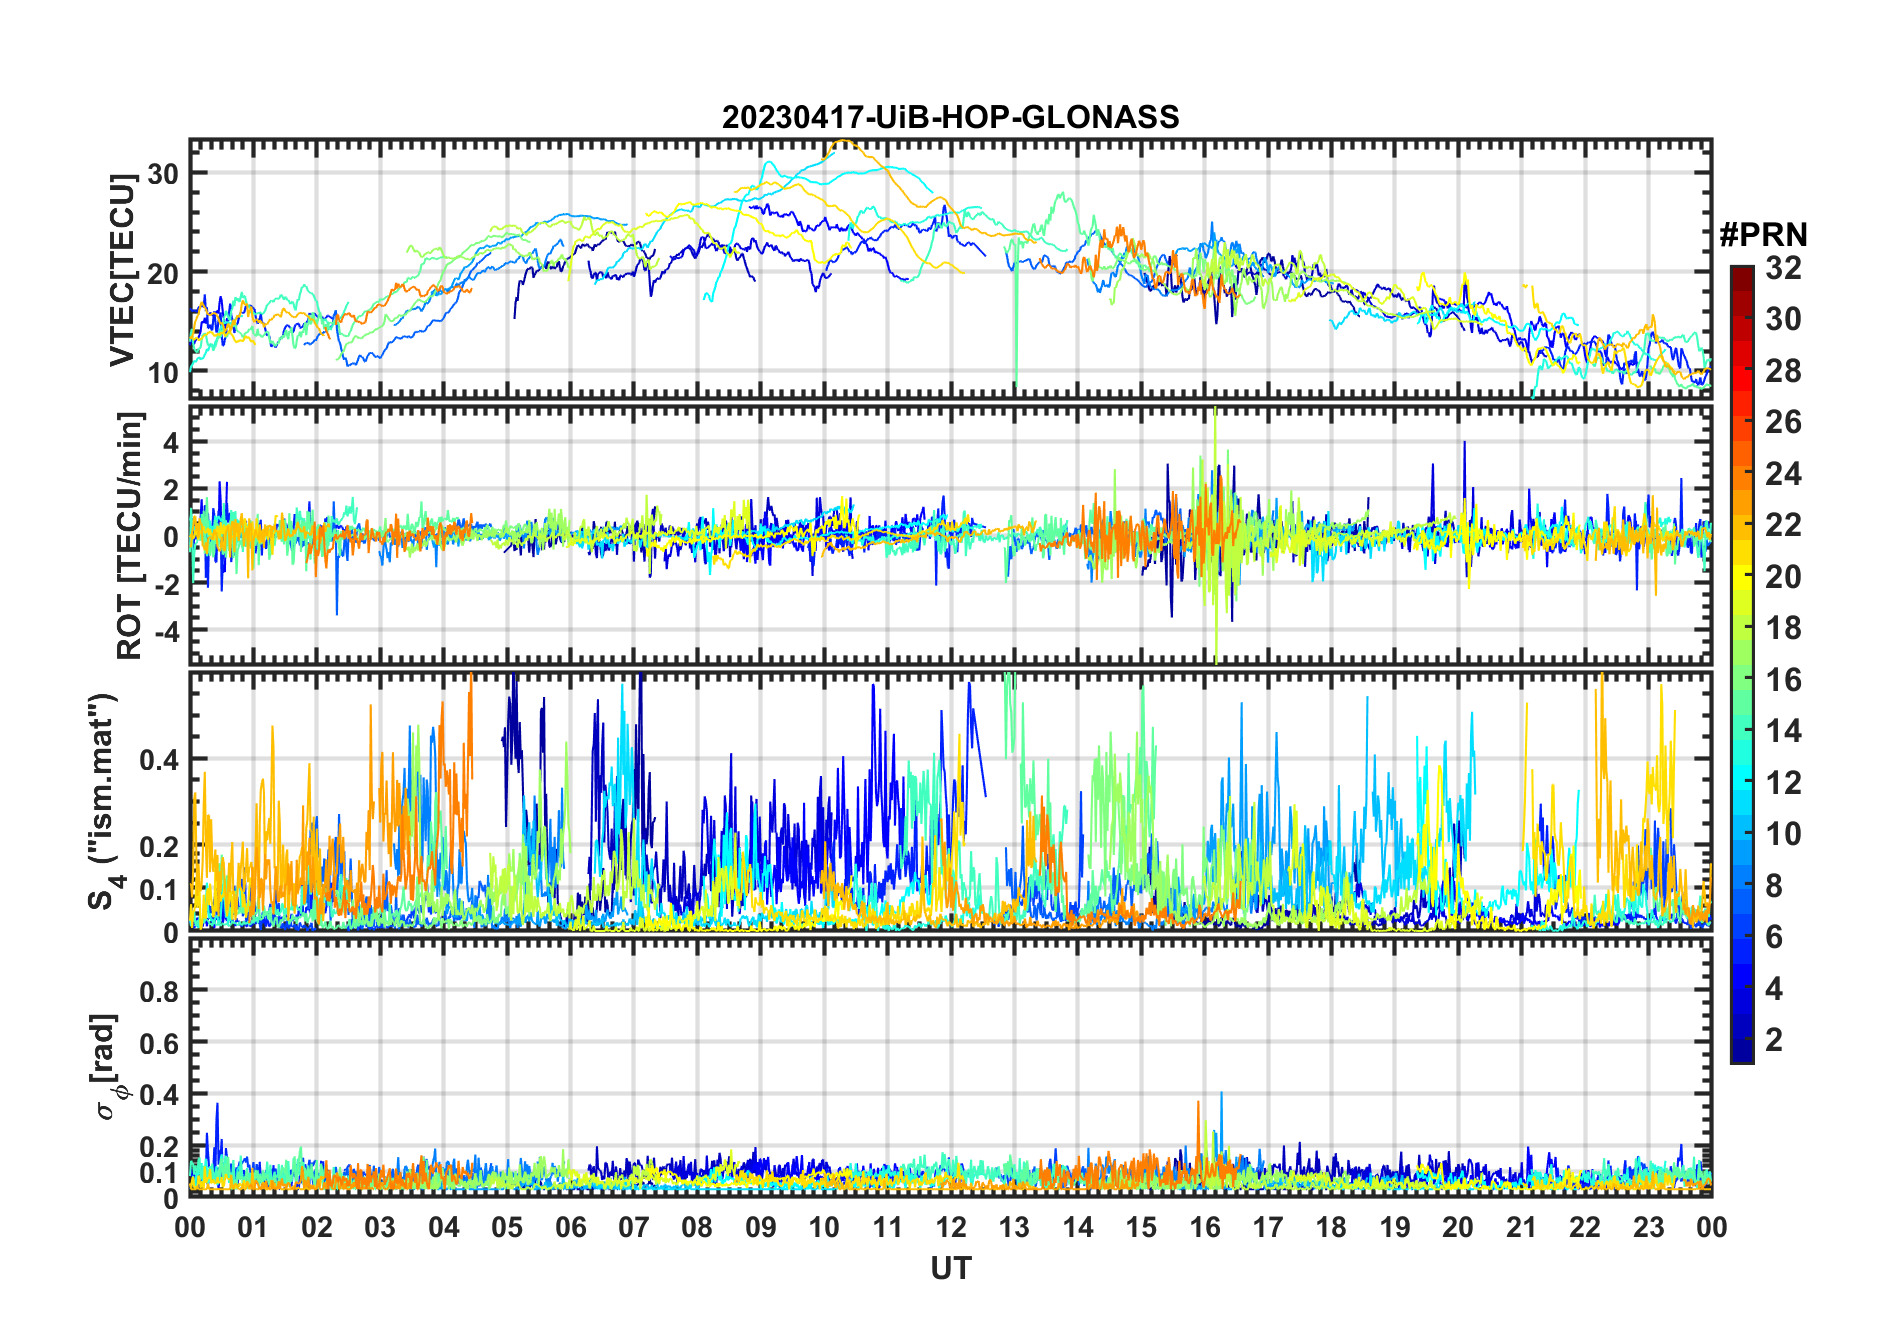Click the S4 axis label
This screenshot has height=1330, width=1902.
(x=103, y=801)
